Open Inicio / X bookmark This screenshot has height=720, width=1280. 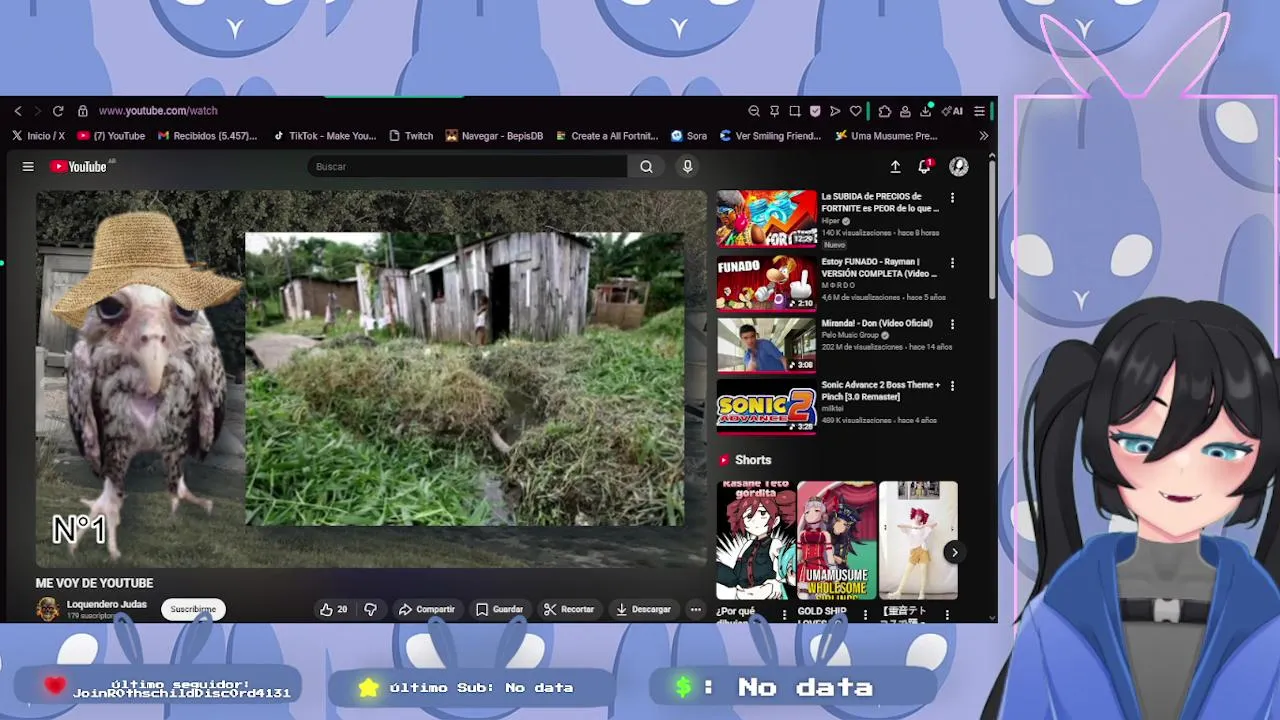39,136
